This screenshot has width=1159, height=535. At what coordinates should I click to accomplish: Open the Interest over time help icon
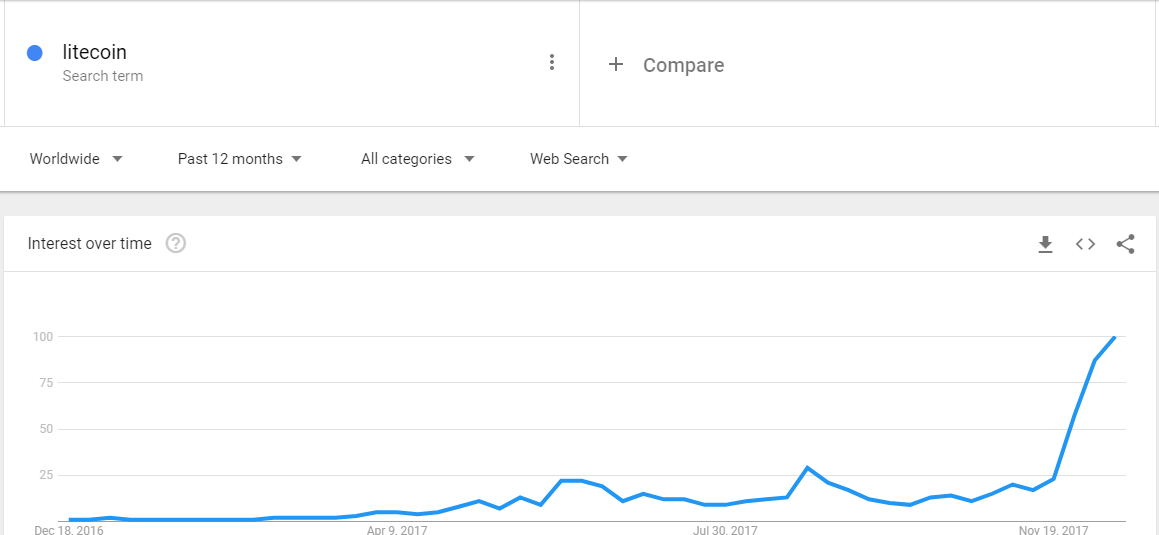click(176, 243)
